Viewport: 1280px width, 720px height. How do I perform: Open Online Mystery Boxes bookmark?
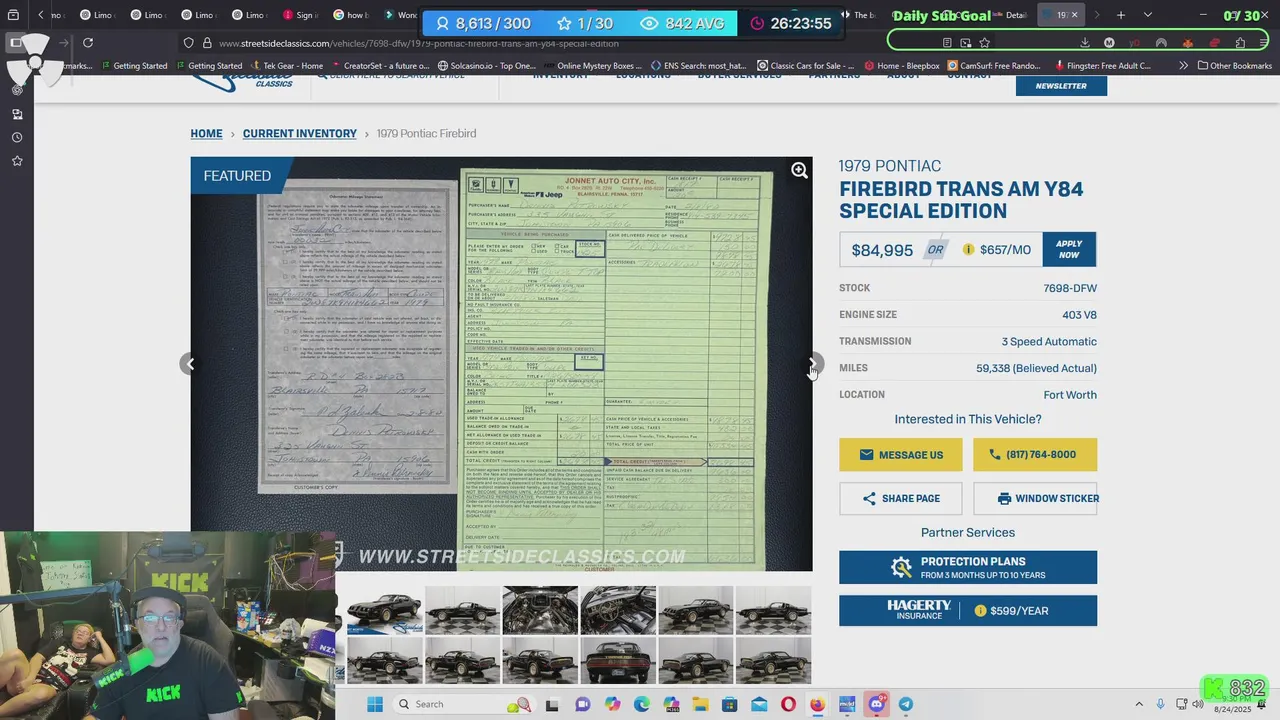592,66
